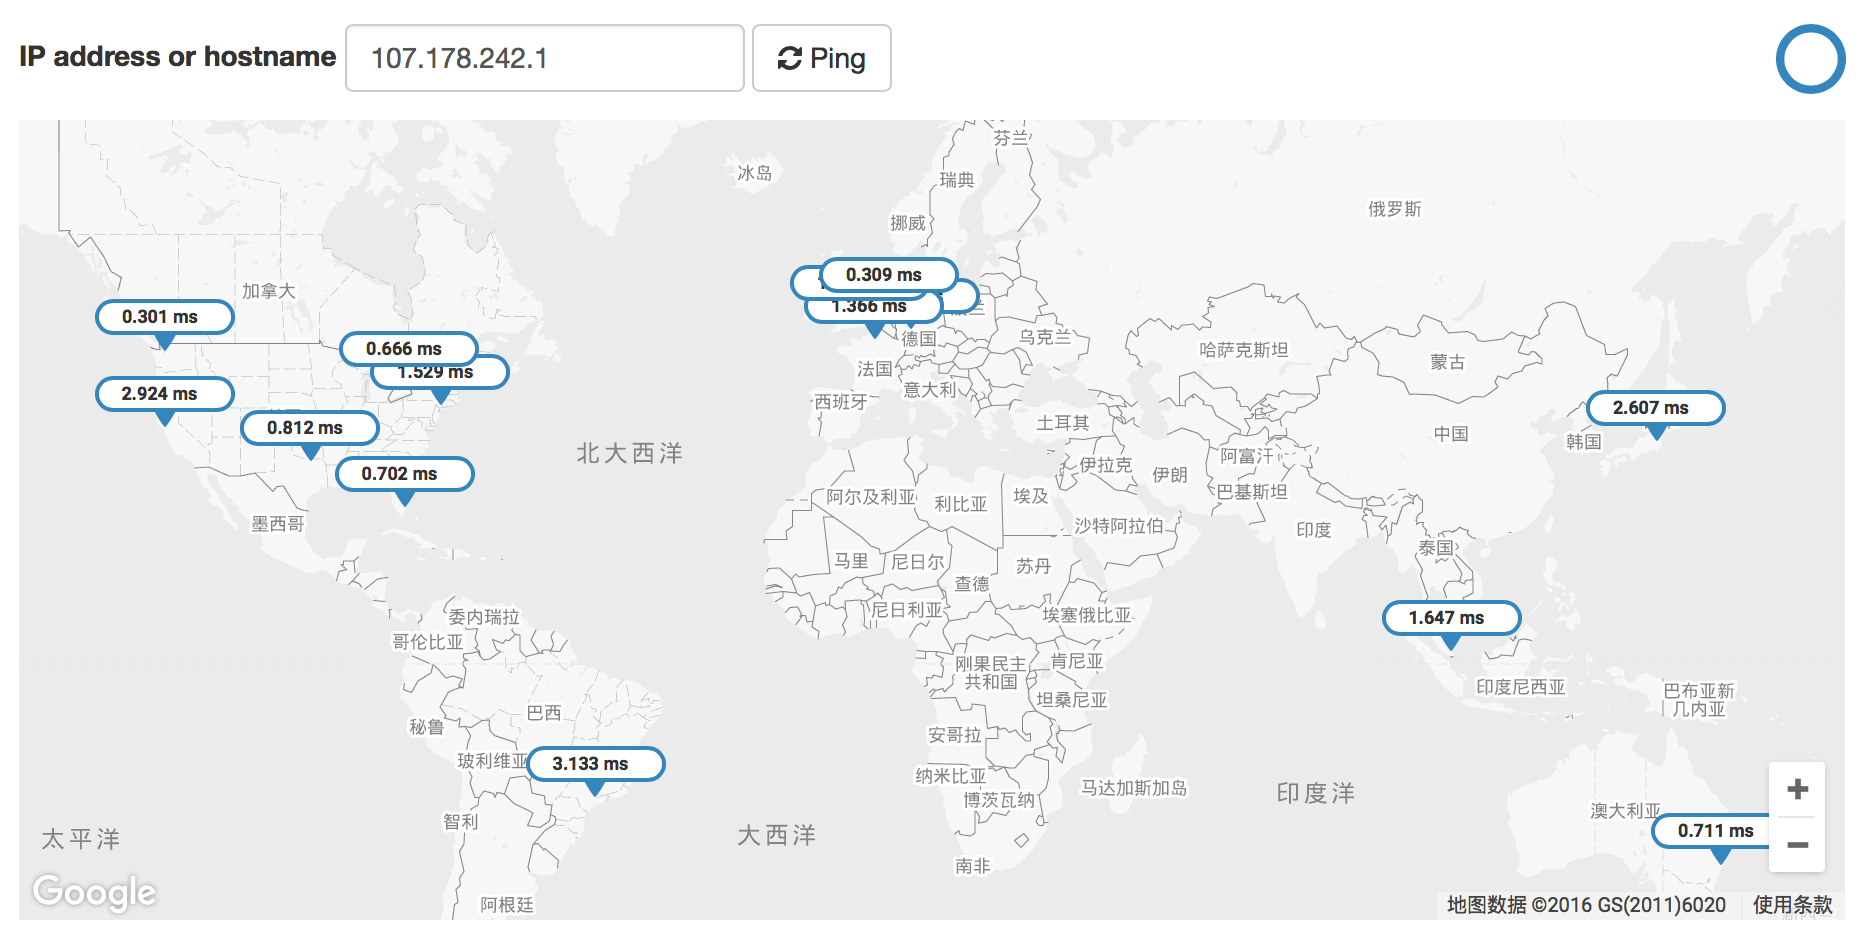Click the 伊朗 map label
The image size is (1868, 944).
(1170, 475)
